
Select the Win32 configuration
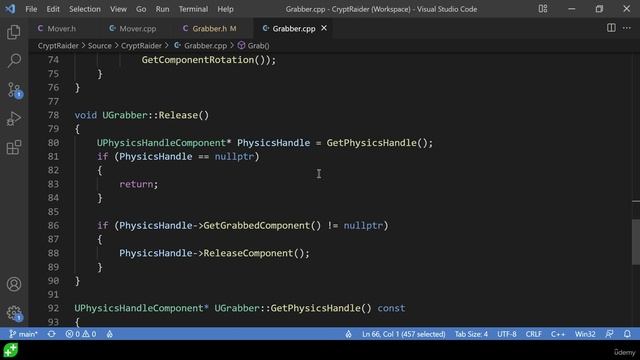coord(585,334)
